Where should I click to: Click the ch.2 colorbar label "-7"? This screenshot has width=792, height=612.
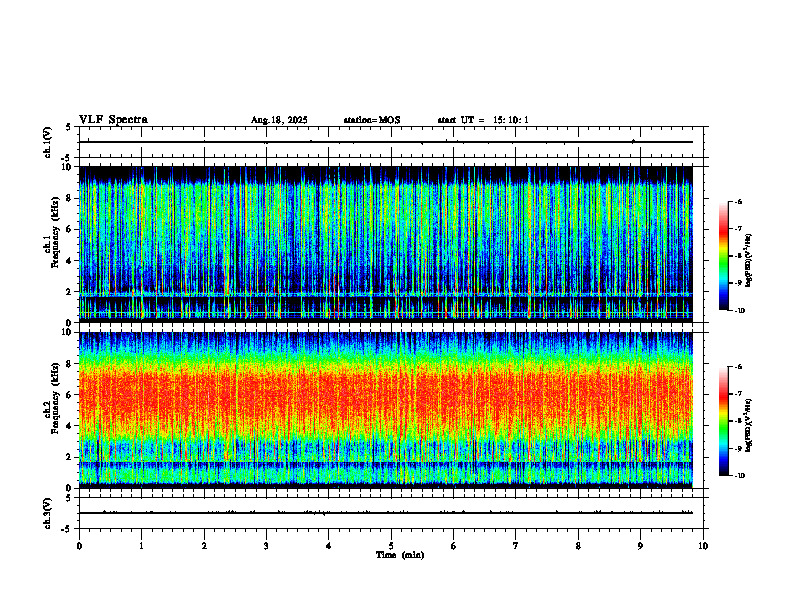(x=738, y=393)
